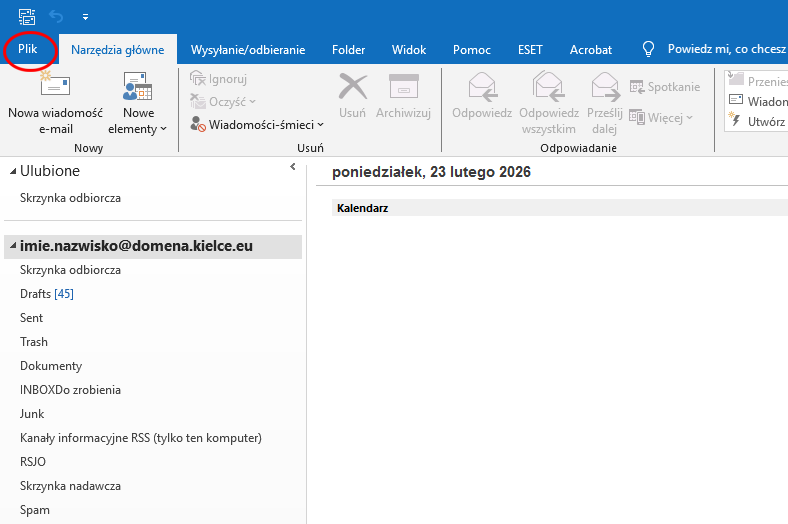Click the Spotkanie meeting button
The height and width of the screenshot is (524, 788).
[x=665, y=87]
